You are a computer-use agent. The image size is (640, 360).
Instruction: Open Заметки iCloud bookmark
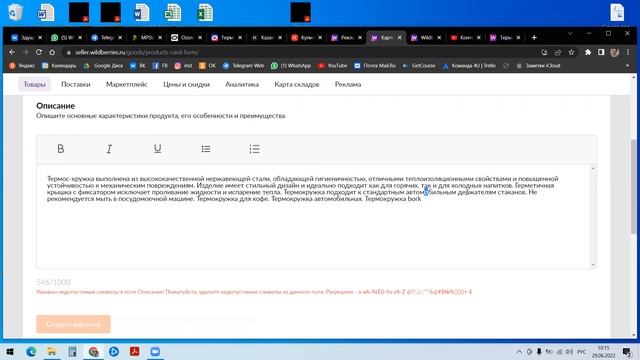click(x=538, y=66)
